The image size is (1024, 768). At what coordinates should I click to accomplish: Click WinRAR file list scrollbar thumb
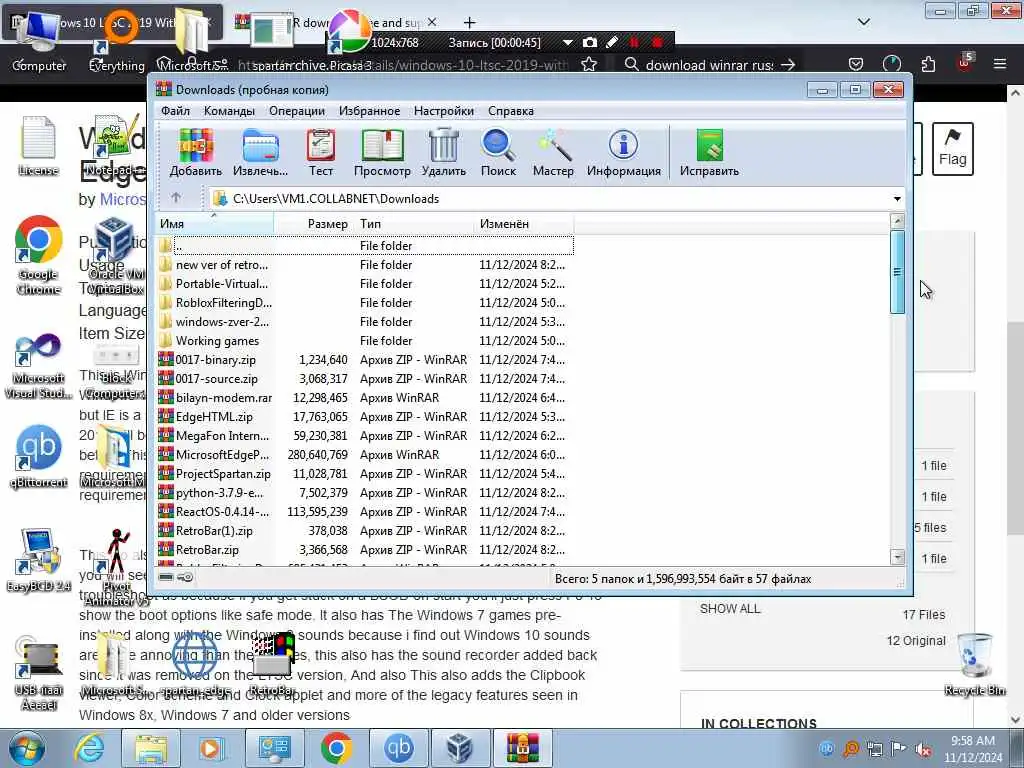[897, 272]
